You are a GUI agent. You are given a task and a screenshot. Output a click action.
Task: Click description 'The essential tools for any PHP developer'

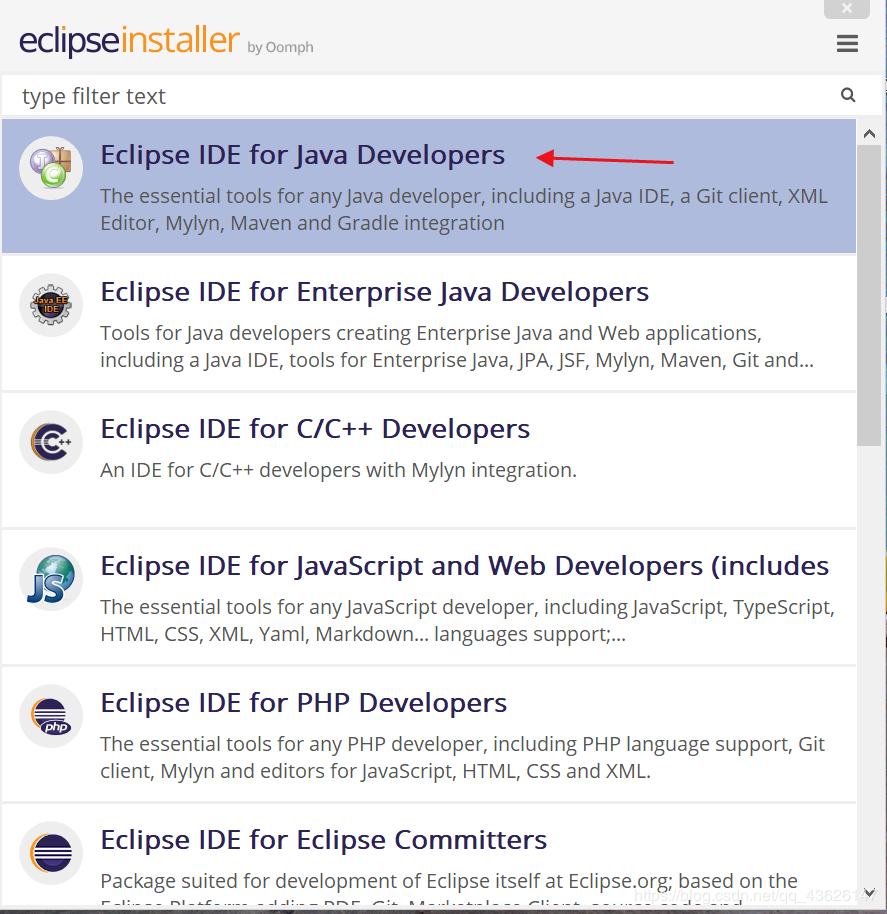click(463, 757)
